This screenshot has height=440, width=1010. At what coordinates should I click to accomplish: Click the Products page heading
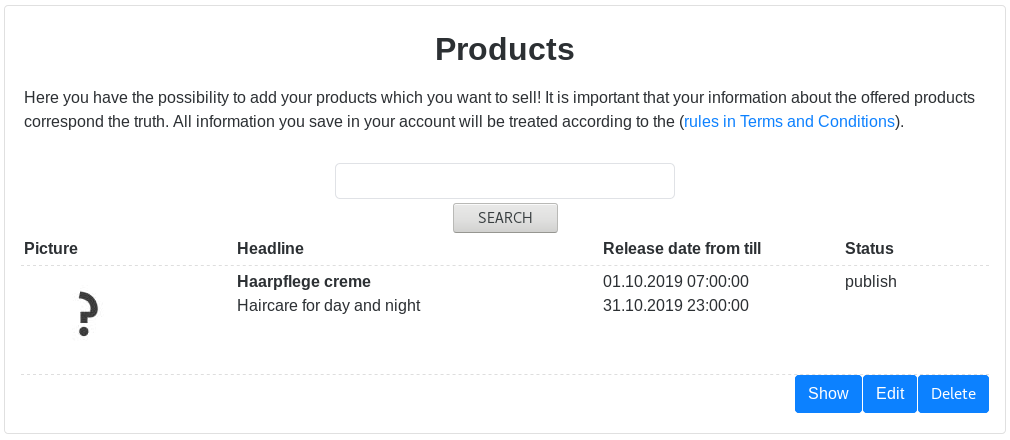505,49
